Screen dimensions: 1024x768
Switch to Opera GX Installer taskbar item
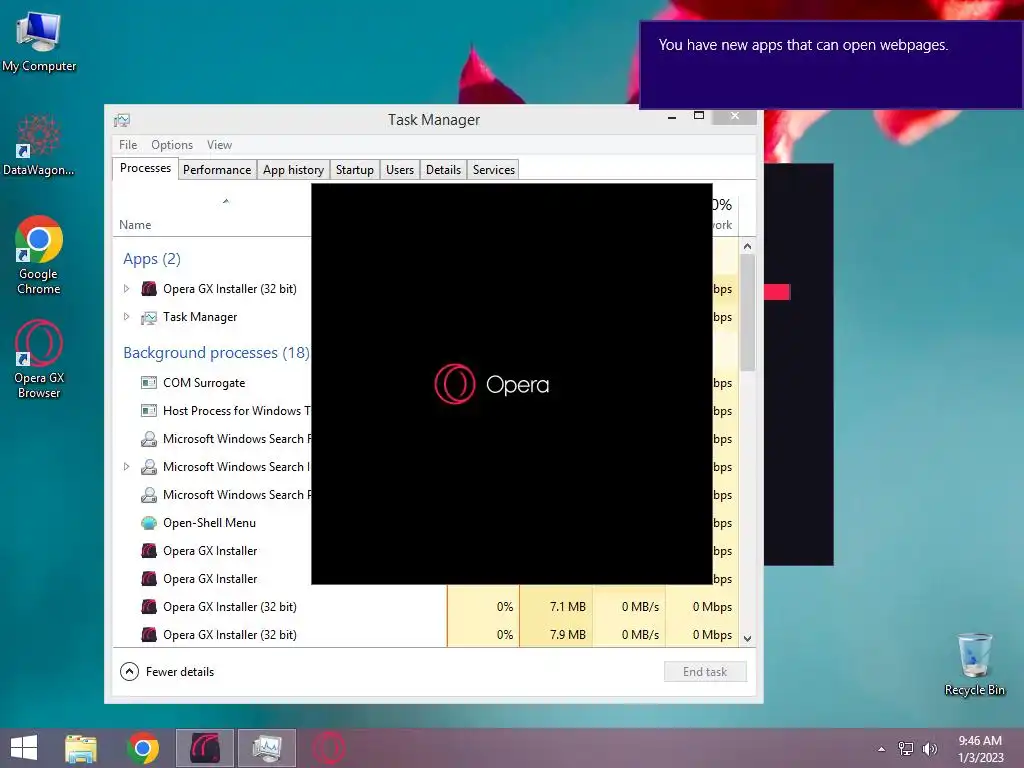pyautogui.click(x=204, y=748)
